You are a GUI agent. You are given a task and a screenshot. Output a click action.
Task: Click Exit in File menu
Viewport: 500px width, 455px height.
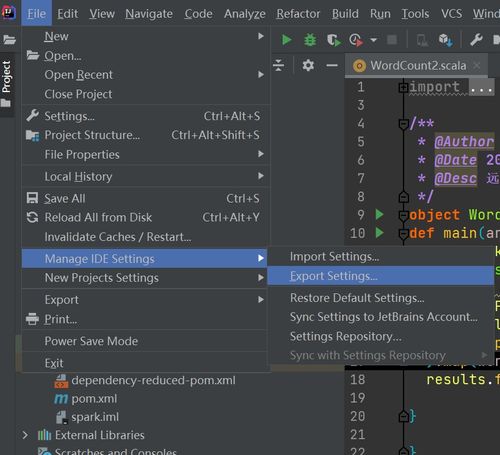pyautogui.click(x=145, y=363)
